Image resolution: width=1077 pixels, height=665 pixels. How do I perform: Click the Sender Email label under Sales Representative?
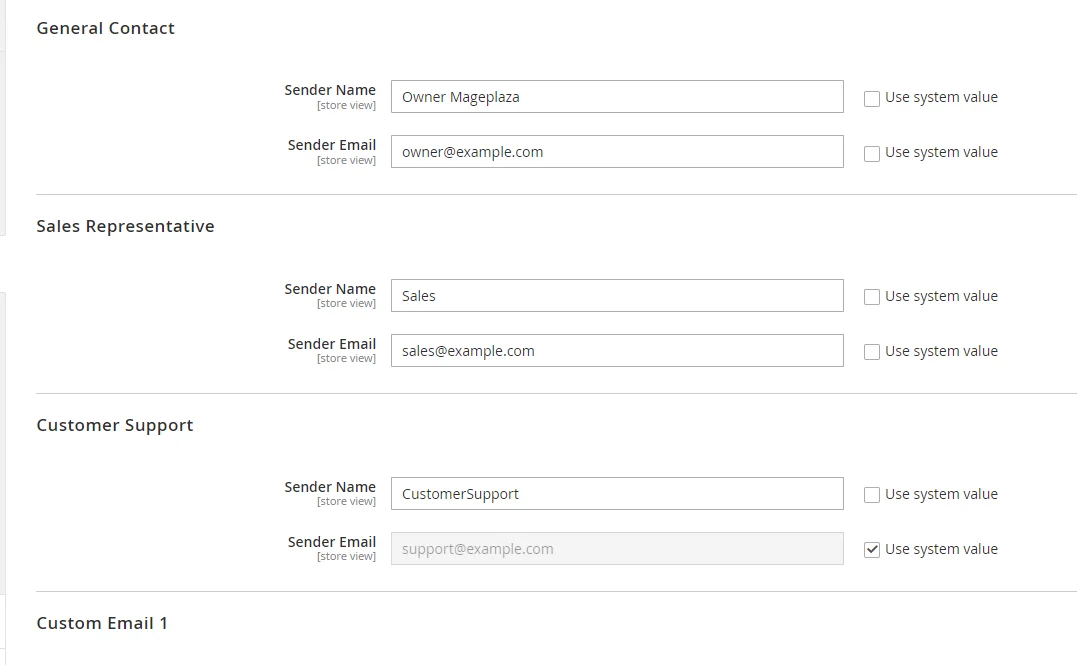(x=331, y=344)
